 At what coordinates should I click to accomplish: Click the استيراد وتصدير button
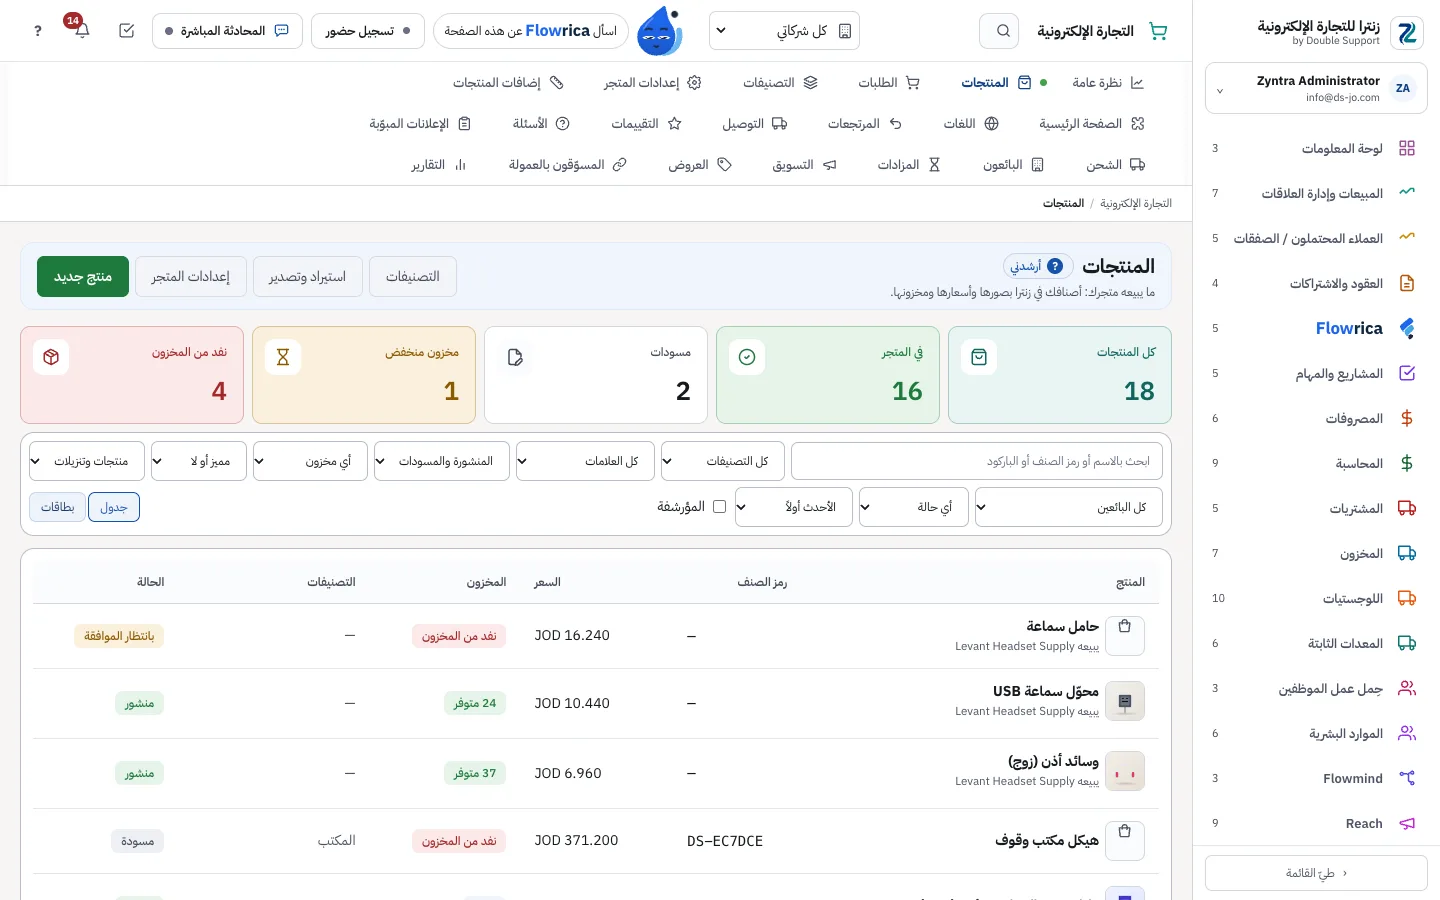[307, 276]
